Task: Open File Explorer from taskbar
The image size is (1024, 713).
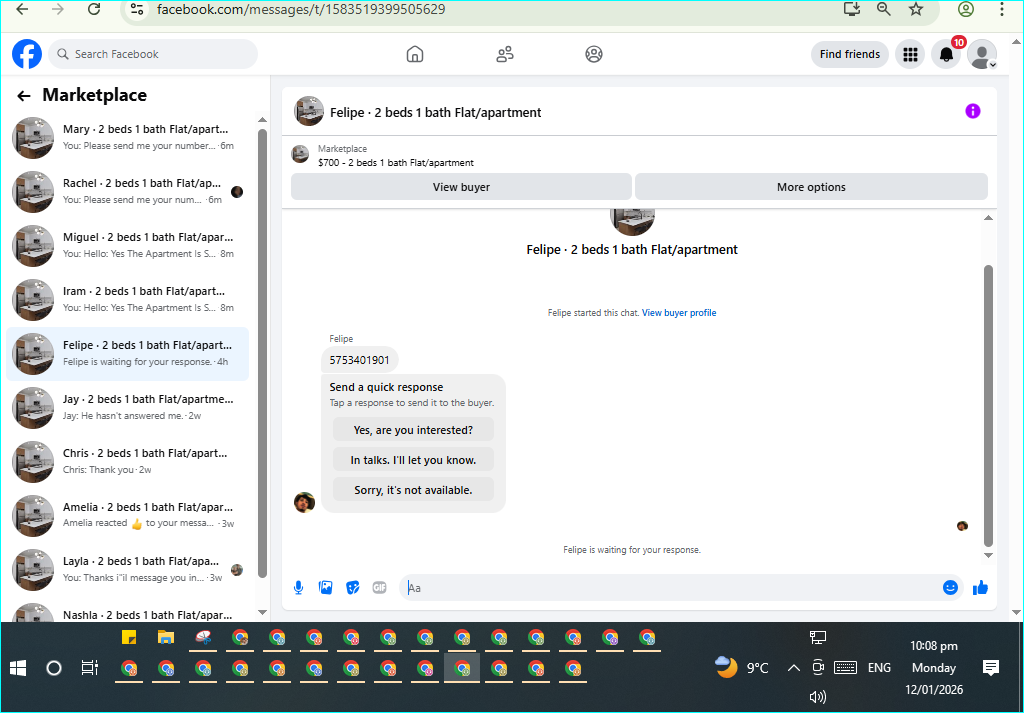Action: click(x=166, y=637)
